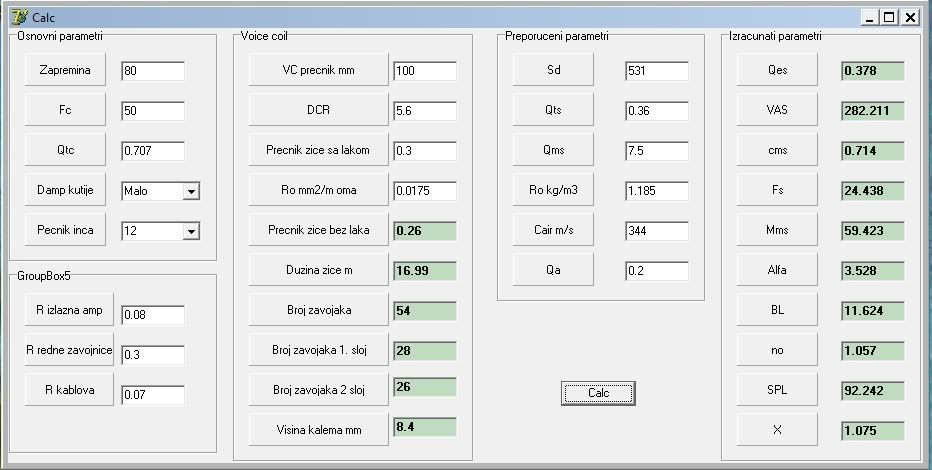Click the VAS button
Image resolution: width=932 pixels, height=470 pixels.
[777, 110]
